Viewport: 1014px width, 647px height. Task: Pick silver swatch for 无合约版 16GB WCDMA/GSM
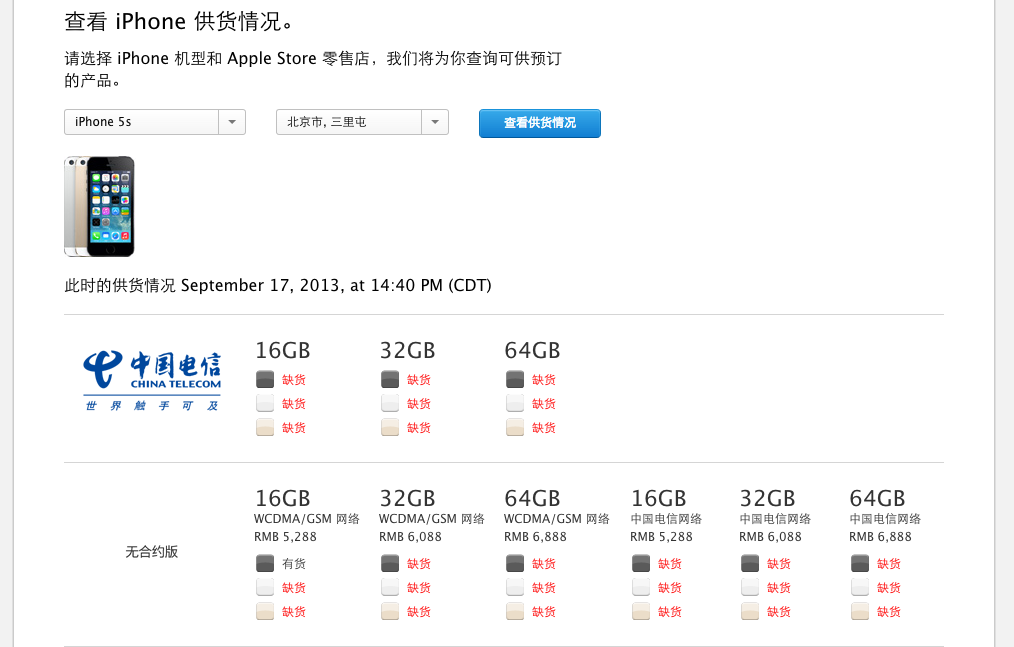point(265,587)
